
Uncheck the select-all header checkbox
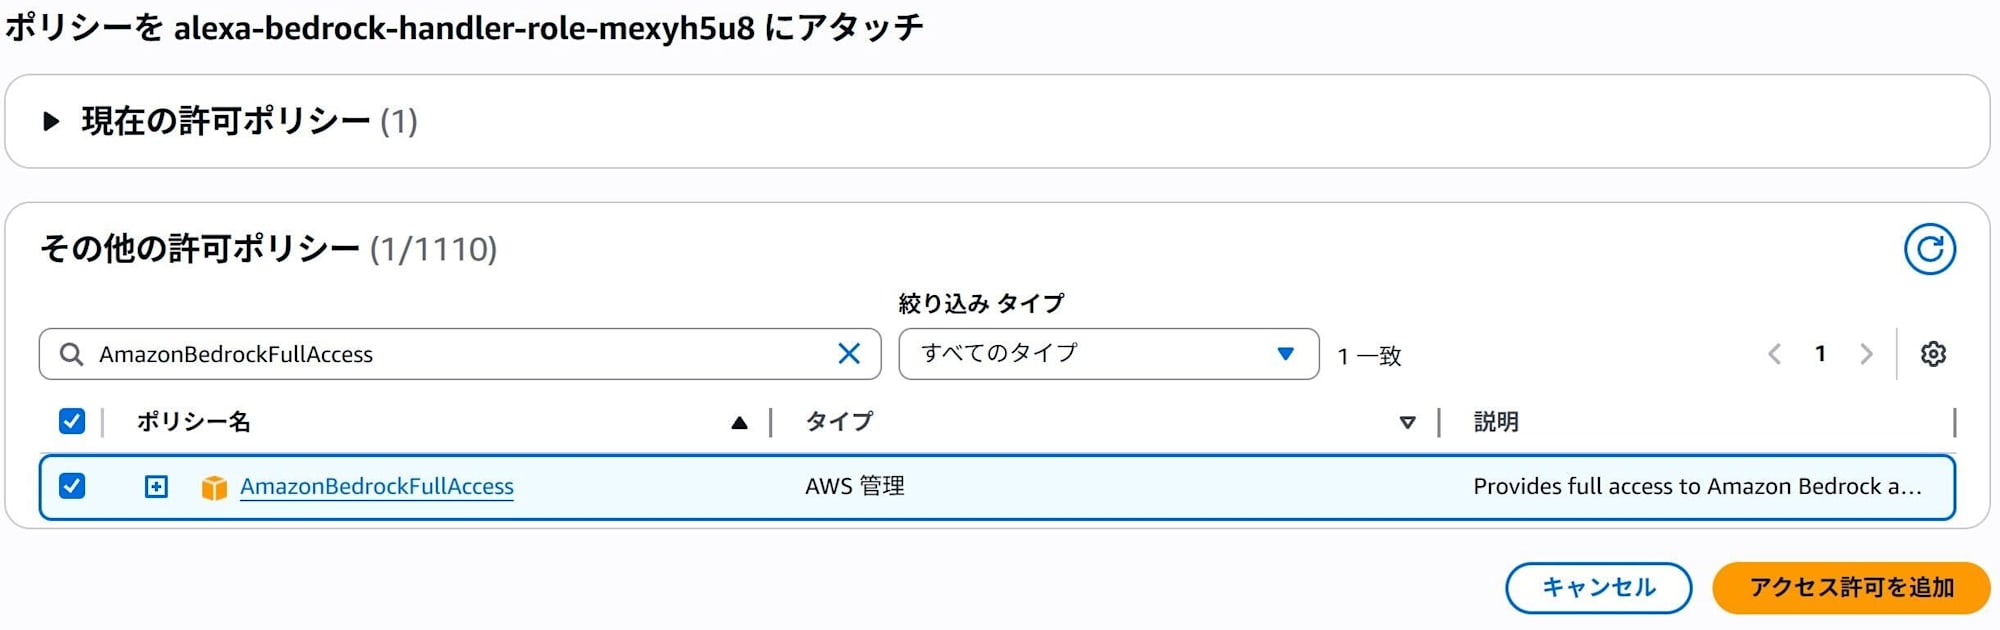[72, 422]
